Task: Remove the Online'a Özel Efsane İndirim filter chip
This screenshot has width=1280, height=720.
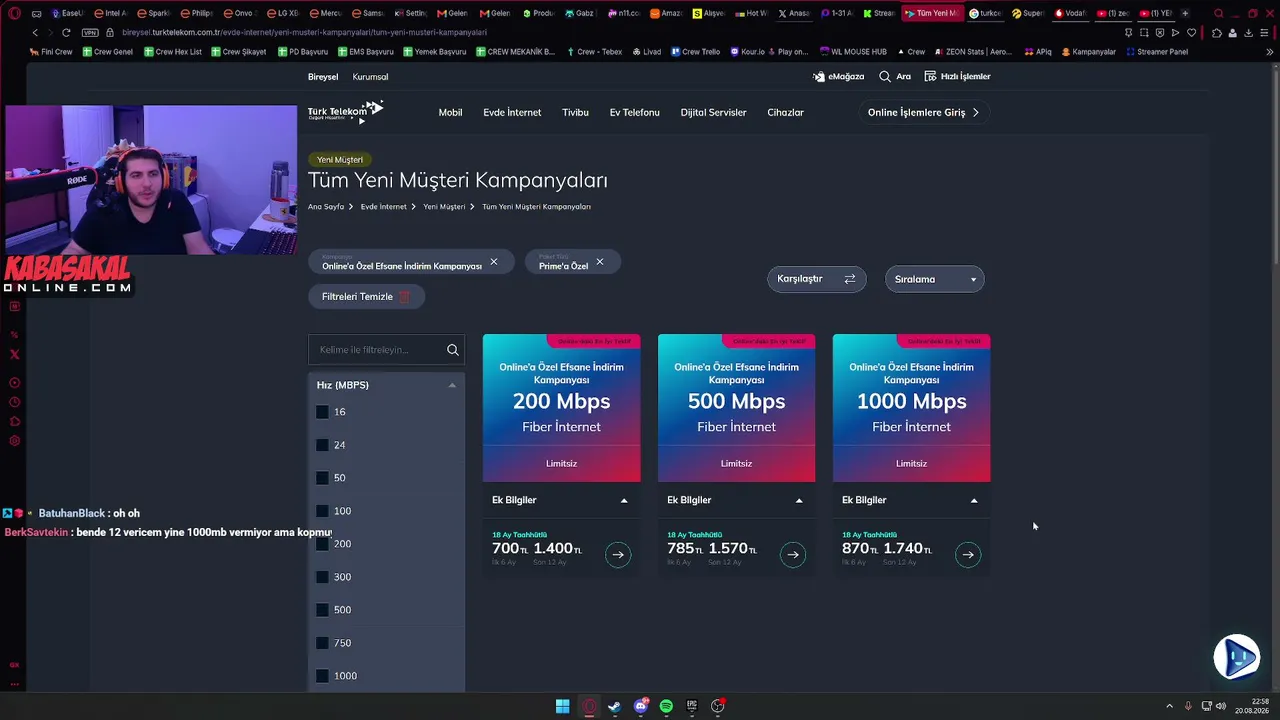Action: tap(494, 262)
